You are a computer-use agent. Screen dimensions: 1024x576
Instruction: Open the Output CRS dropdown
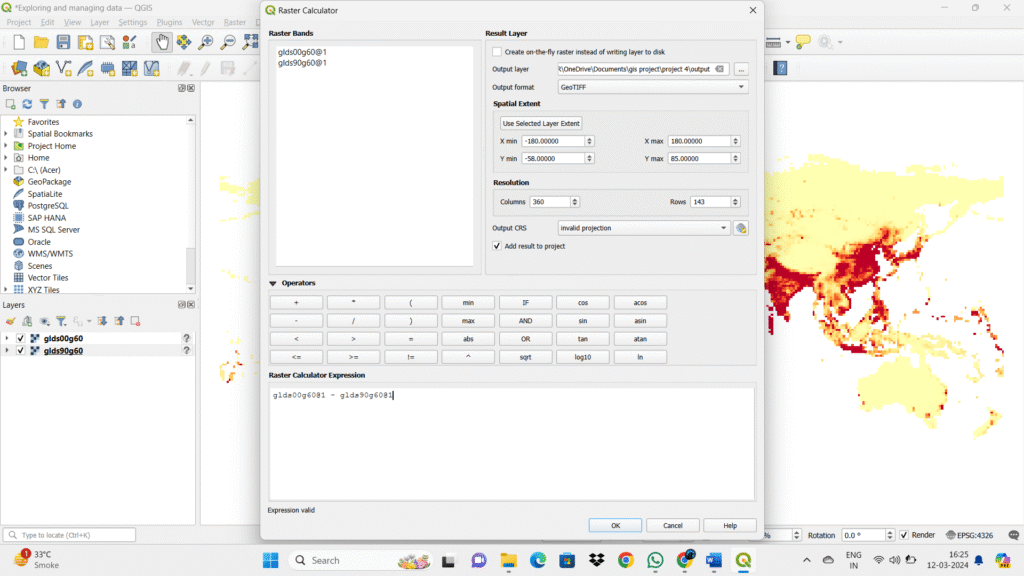pos(643,228)
